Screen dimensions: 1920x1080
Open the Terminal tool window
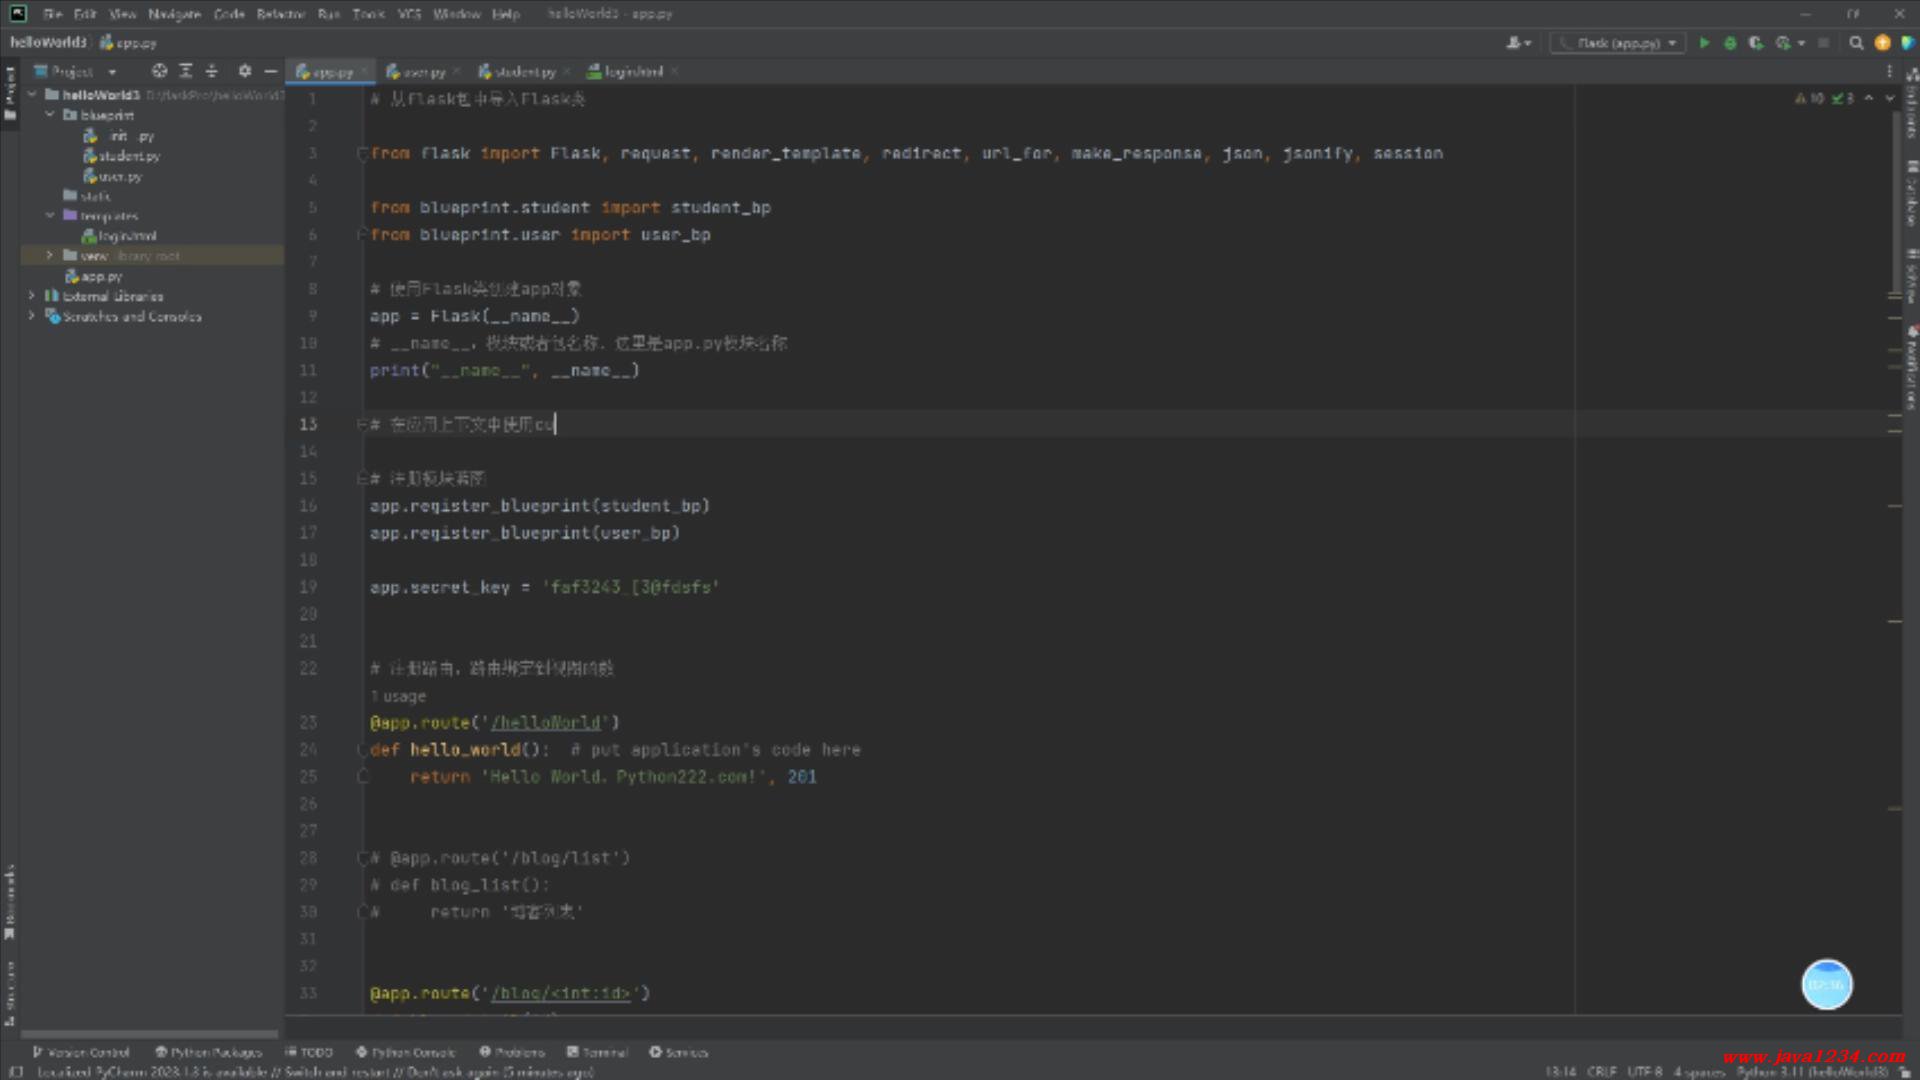point(597,1052)
